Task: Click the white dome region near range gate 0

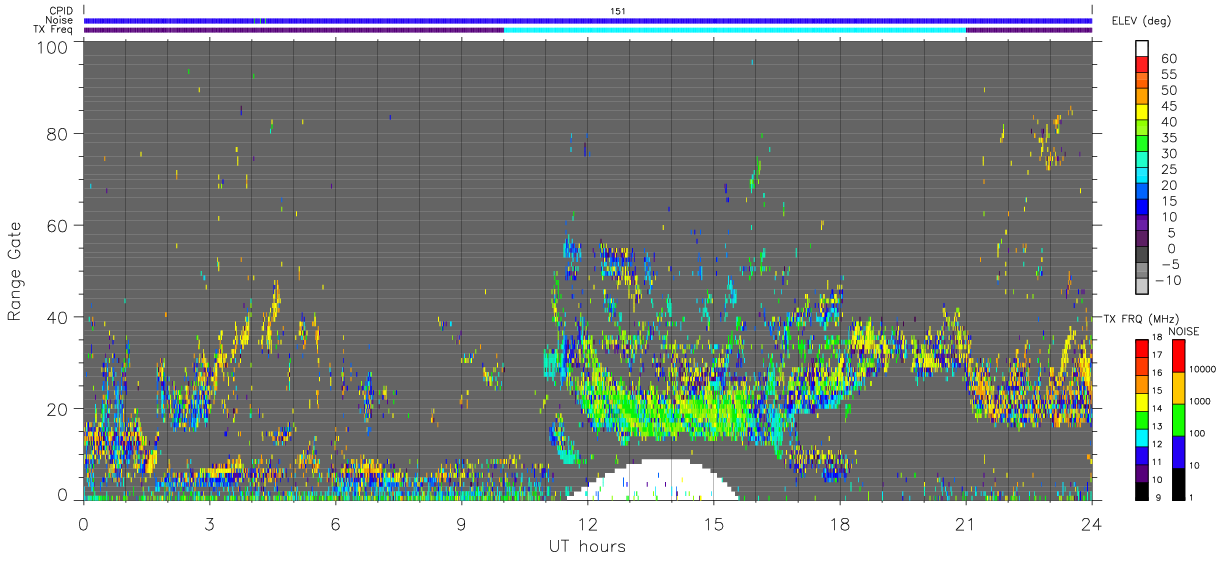Action: click(x=654, y=482)
